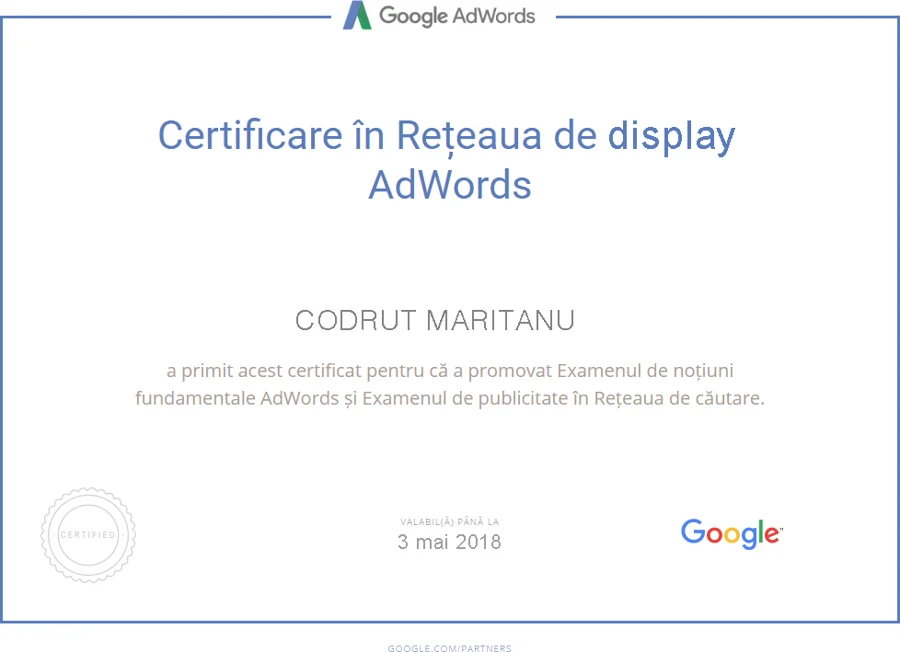Image resolution: width=900 pixels, height=652 pixels.
Task: Click the line starting "fundamentale AdWords și Examenul"
Action: point(450,398)
